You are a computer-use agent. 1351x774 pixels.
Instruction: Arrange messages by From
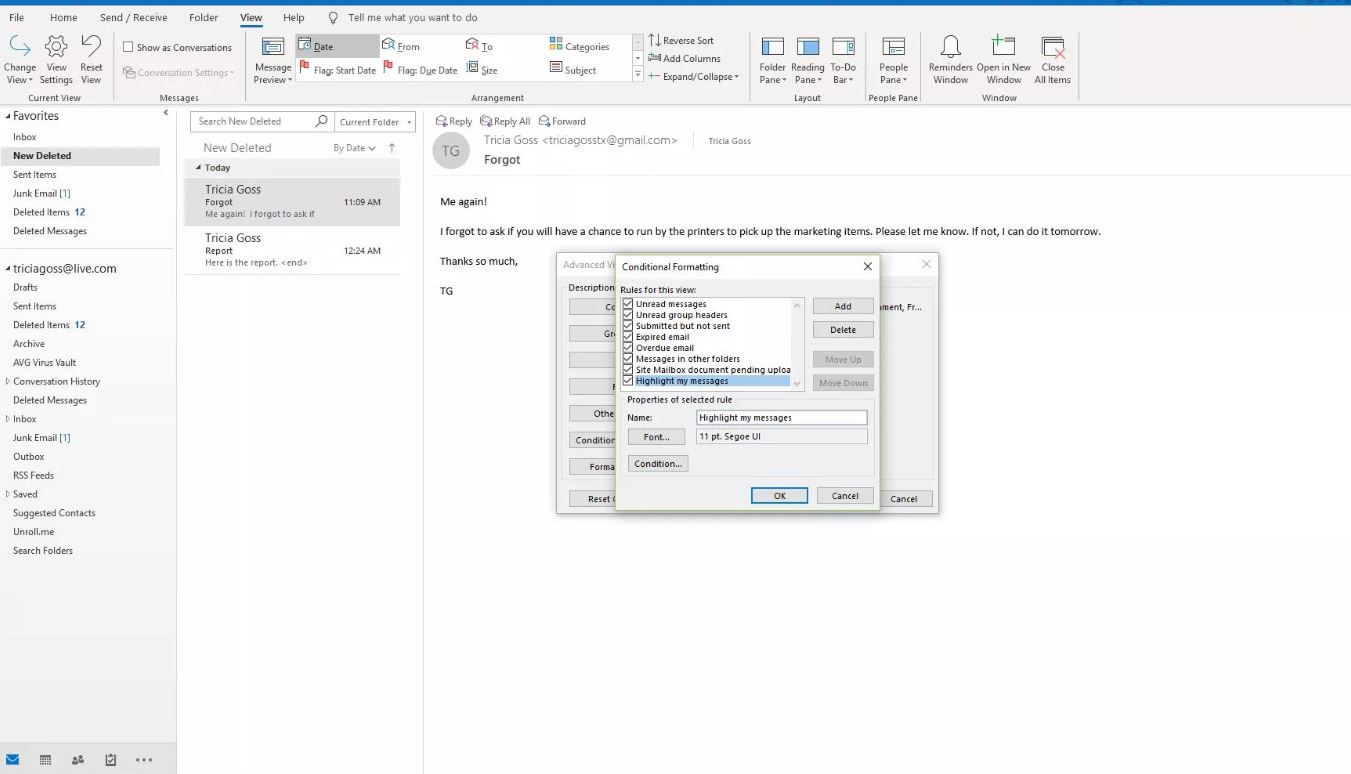[401, 46]
